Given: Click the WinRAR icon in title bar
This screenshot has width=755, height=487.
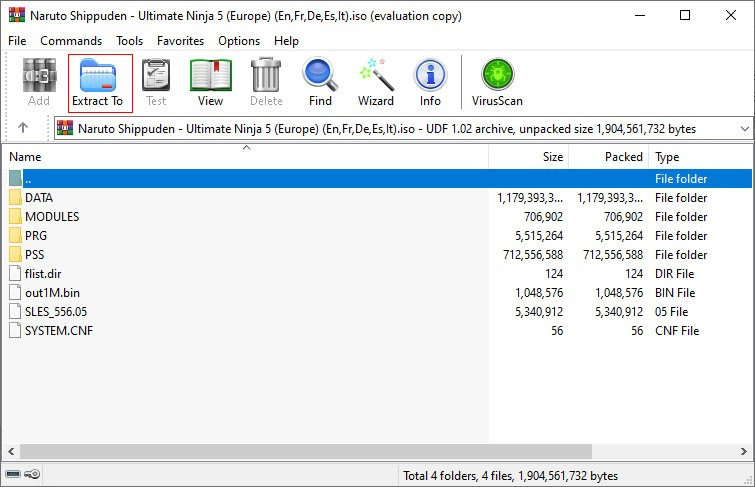Looking at the screenshot, I should point(16,15).
